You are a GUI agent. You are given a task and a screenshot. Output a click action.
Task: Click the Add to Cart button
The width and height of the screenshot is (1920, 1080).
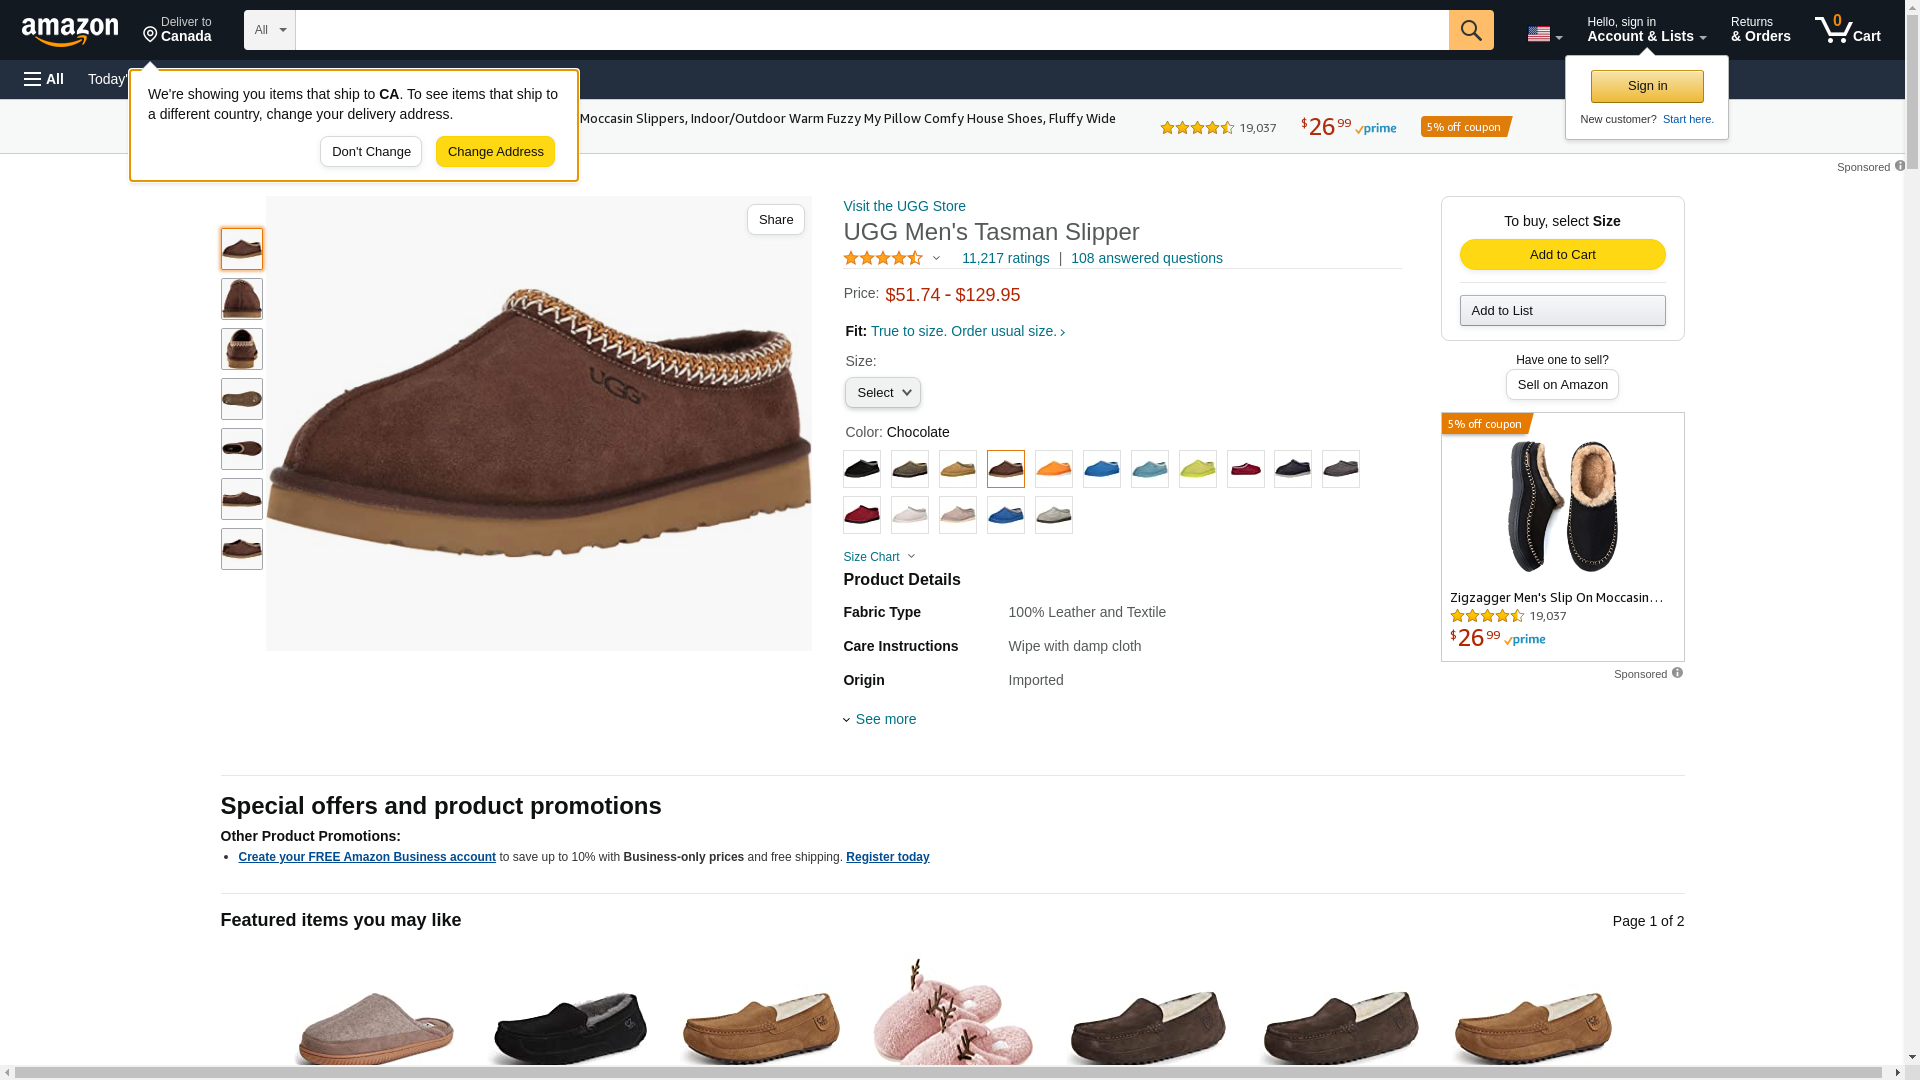pyautogui.click(x=1562, y=254)
